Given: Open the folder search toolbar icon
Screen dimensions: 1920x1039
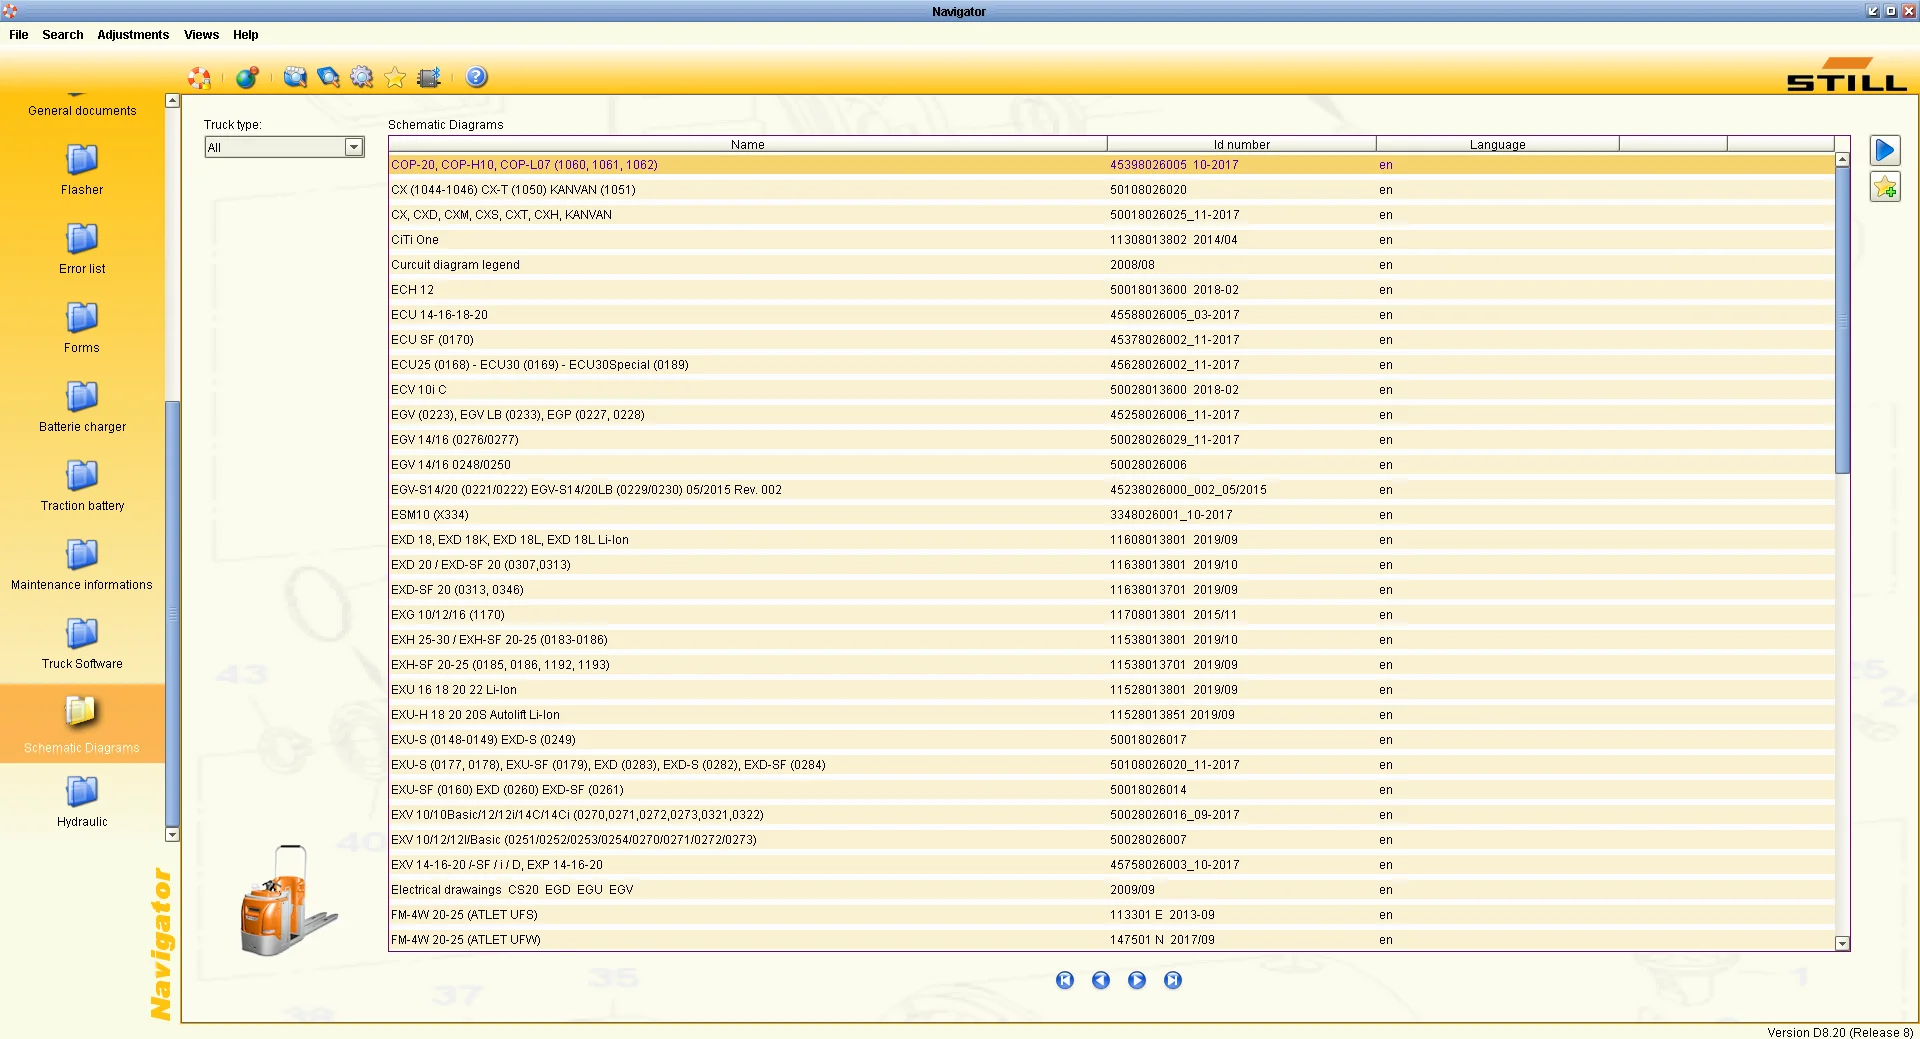Looking at the screenshot, I should (295, 77).
